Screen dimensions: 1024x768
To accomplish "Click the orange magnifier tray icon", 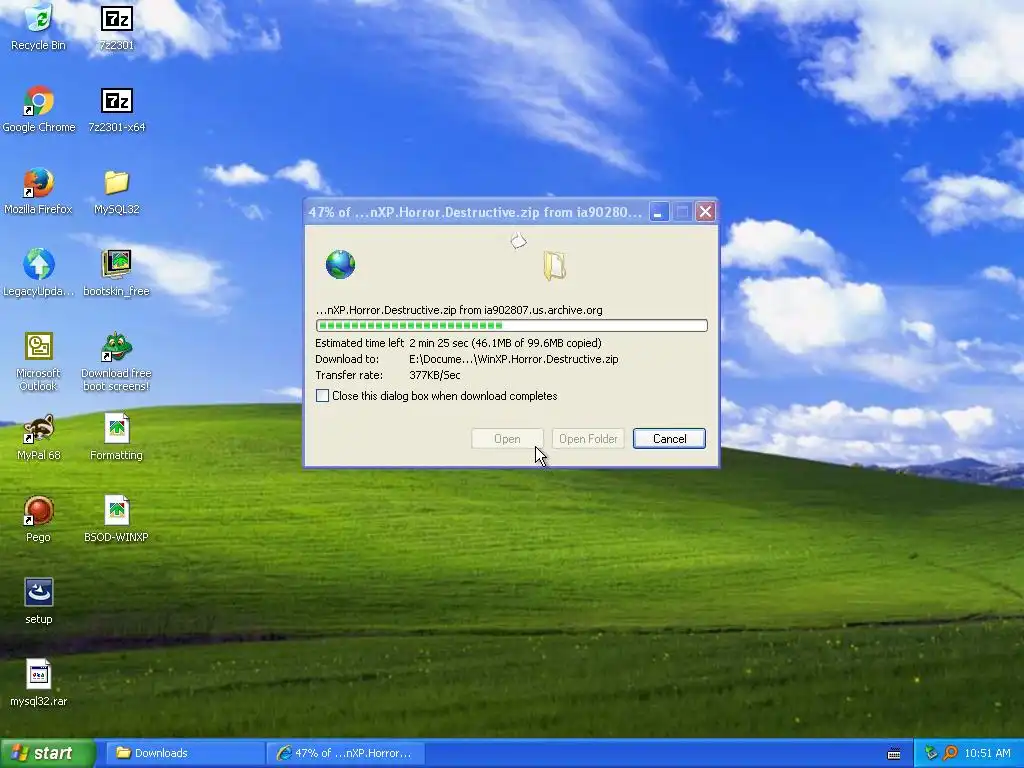I will tap(950, 753).
